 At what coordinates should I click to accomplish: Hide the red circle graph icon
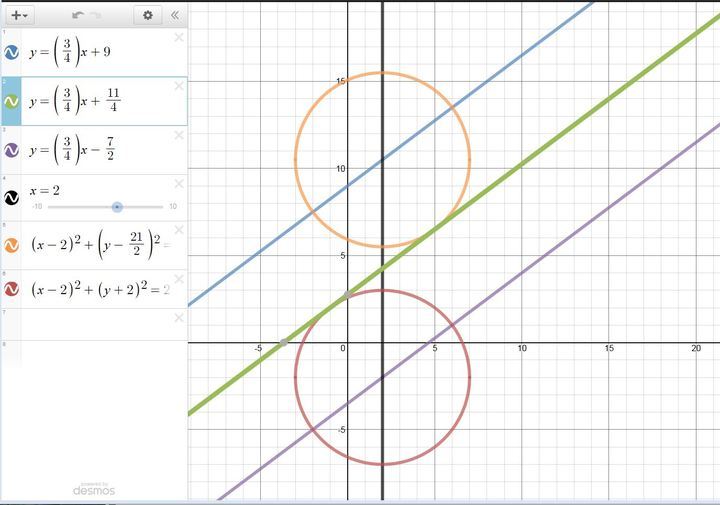pyautogui.click(x=12, y=289)
